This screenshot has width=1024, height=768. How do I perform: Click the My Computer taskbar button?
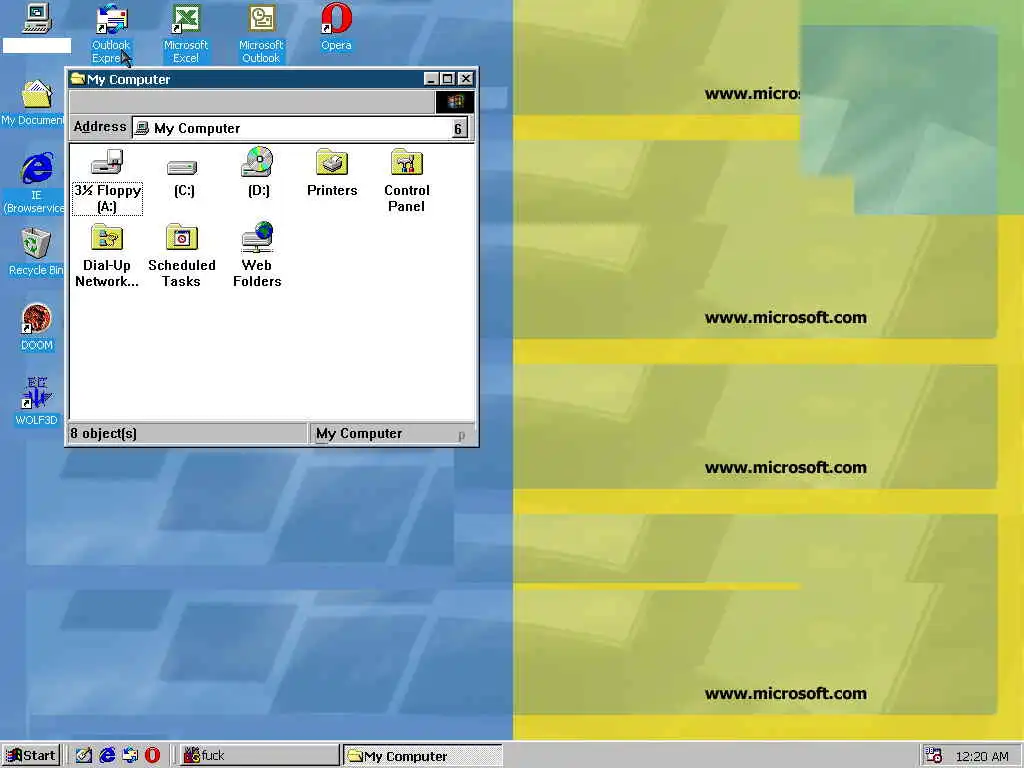point(423,756)
